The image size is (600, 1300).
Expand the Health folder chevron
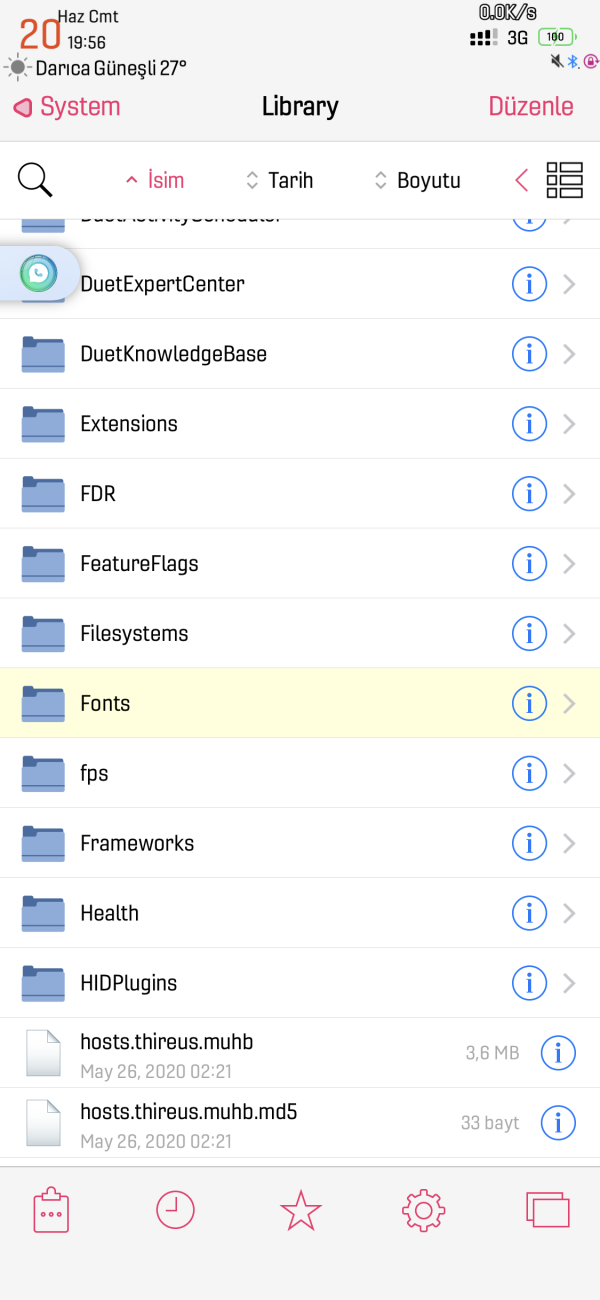tap(570, 914)
